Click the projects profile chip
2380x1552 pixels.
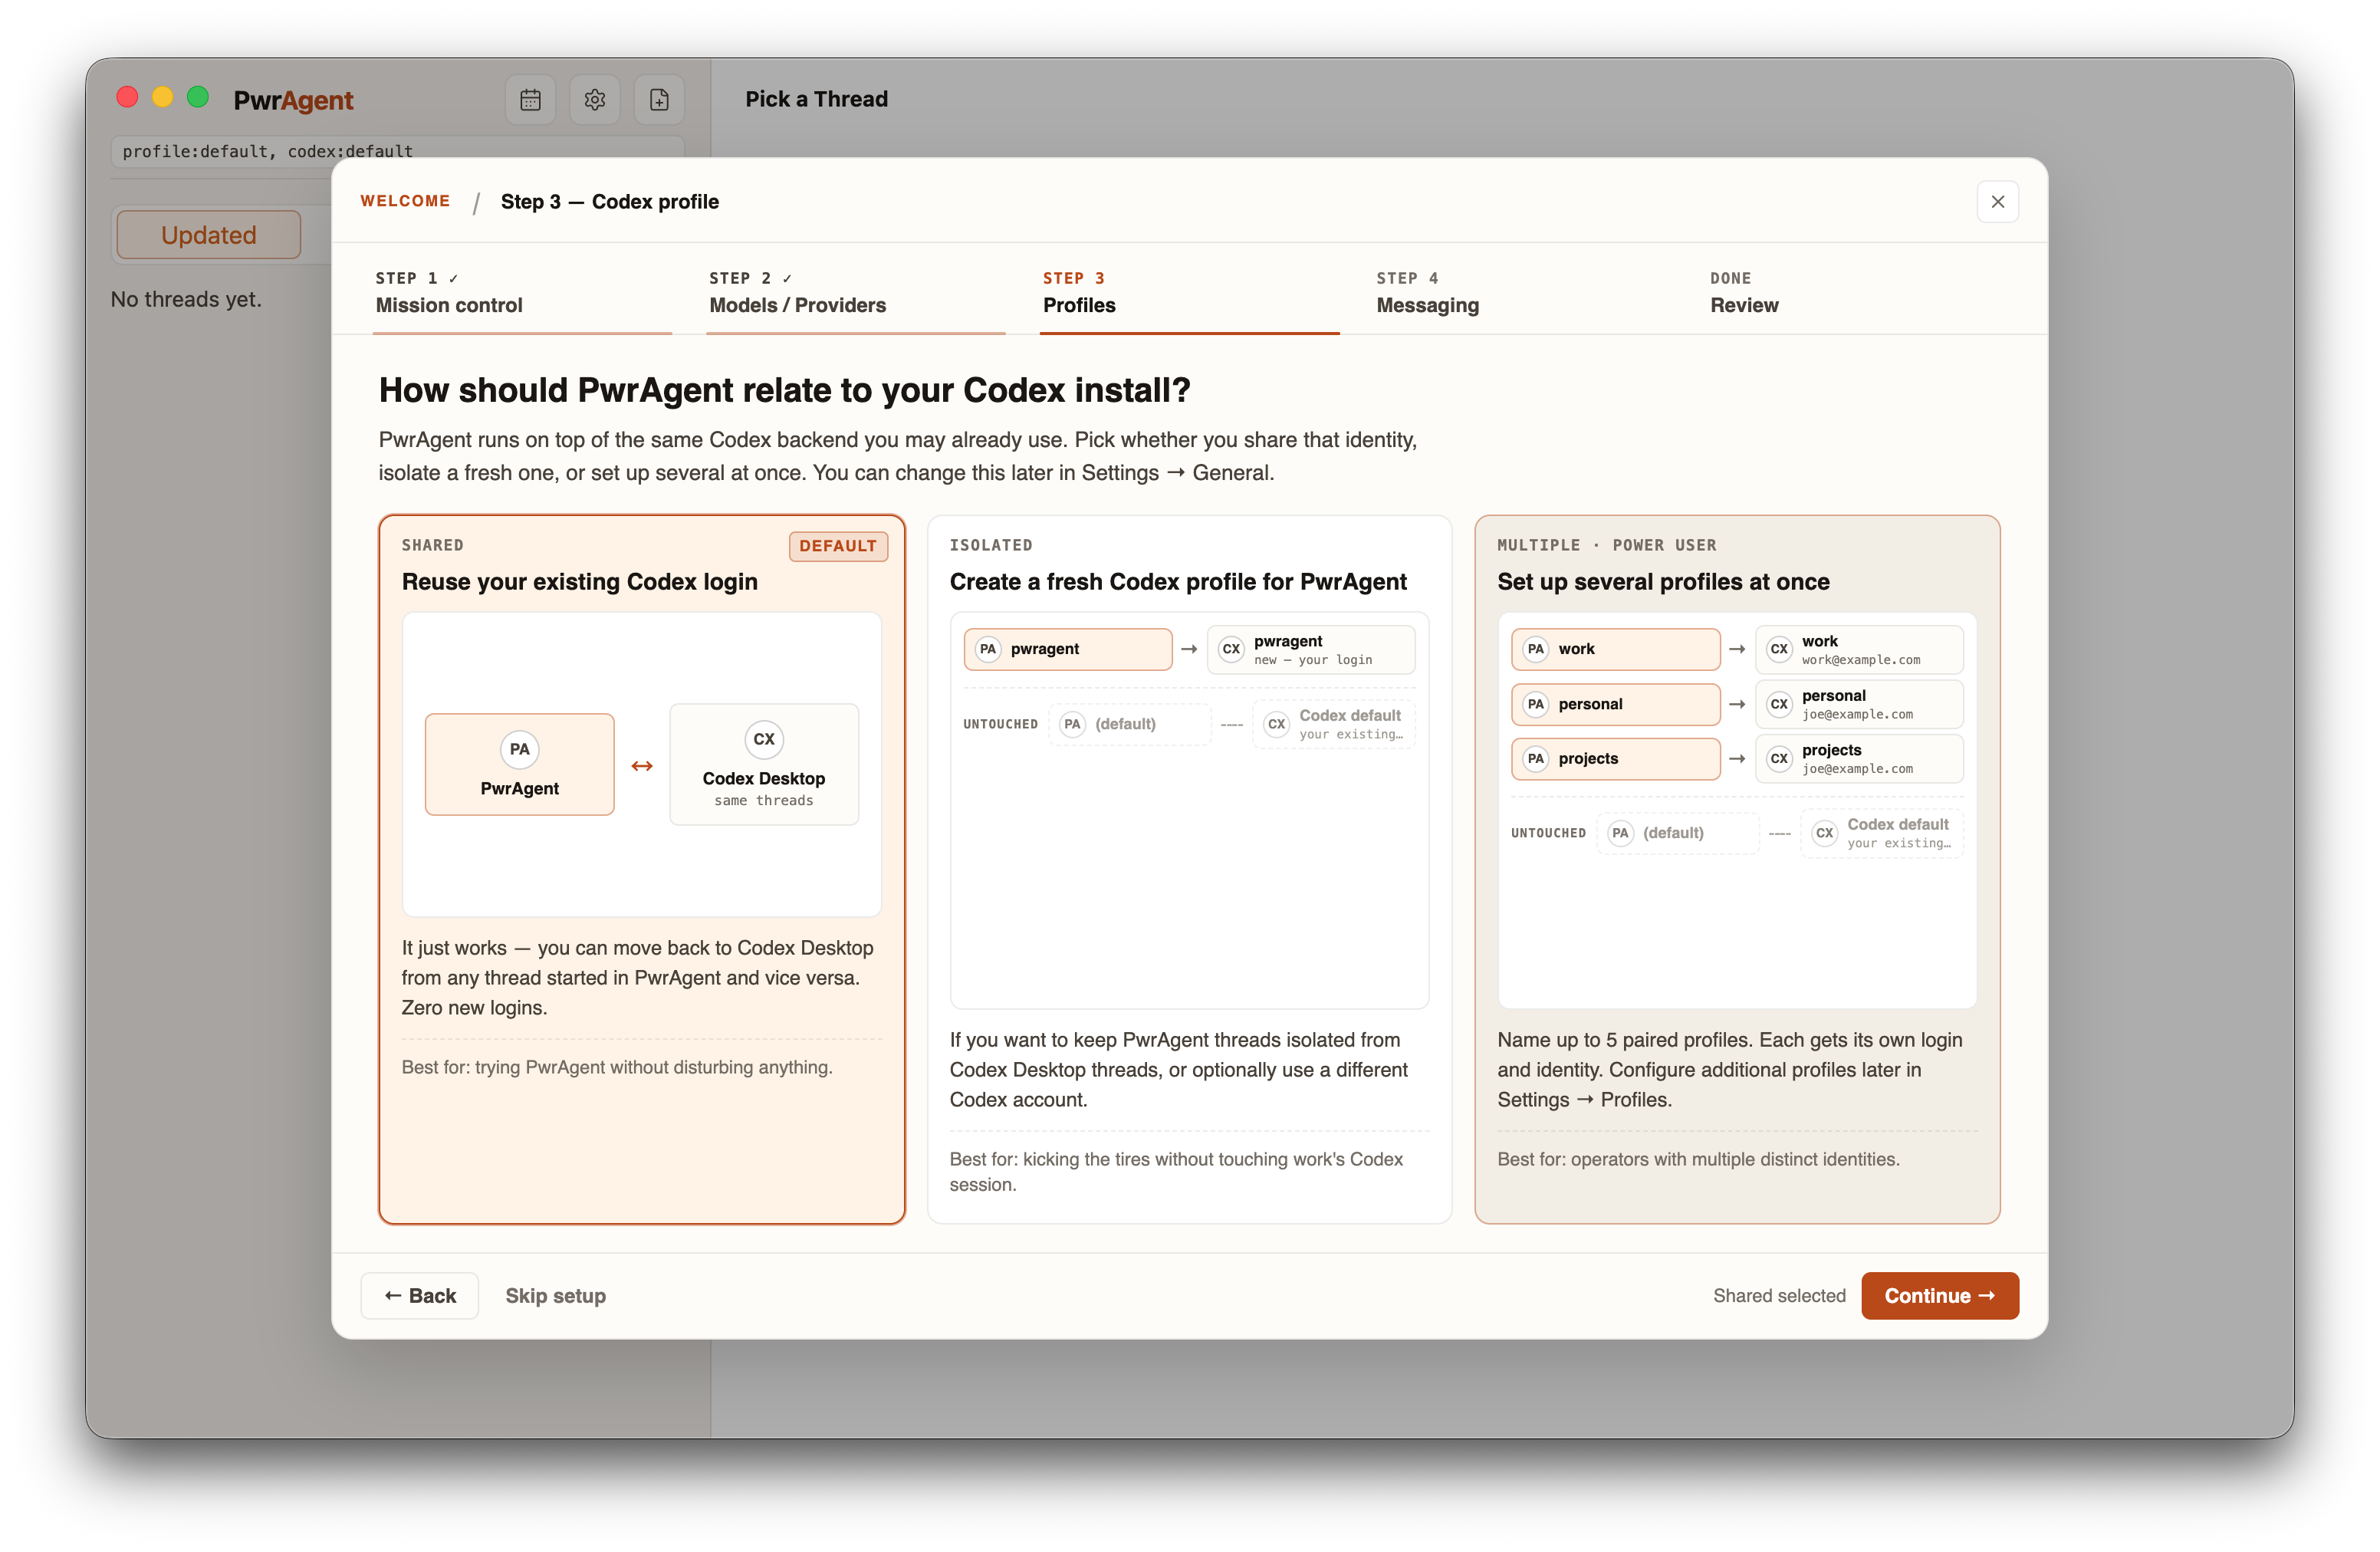click(1615, 758)
